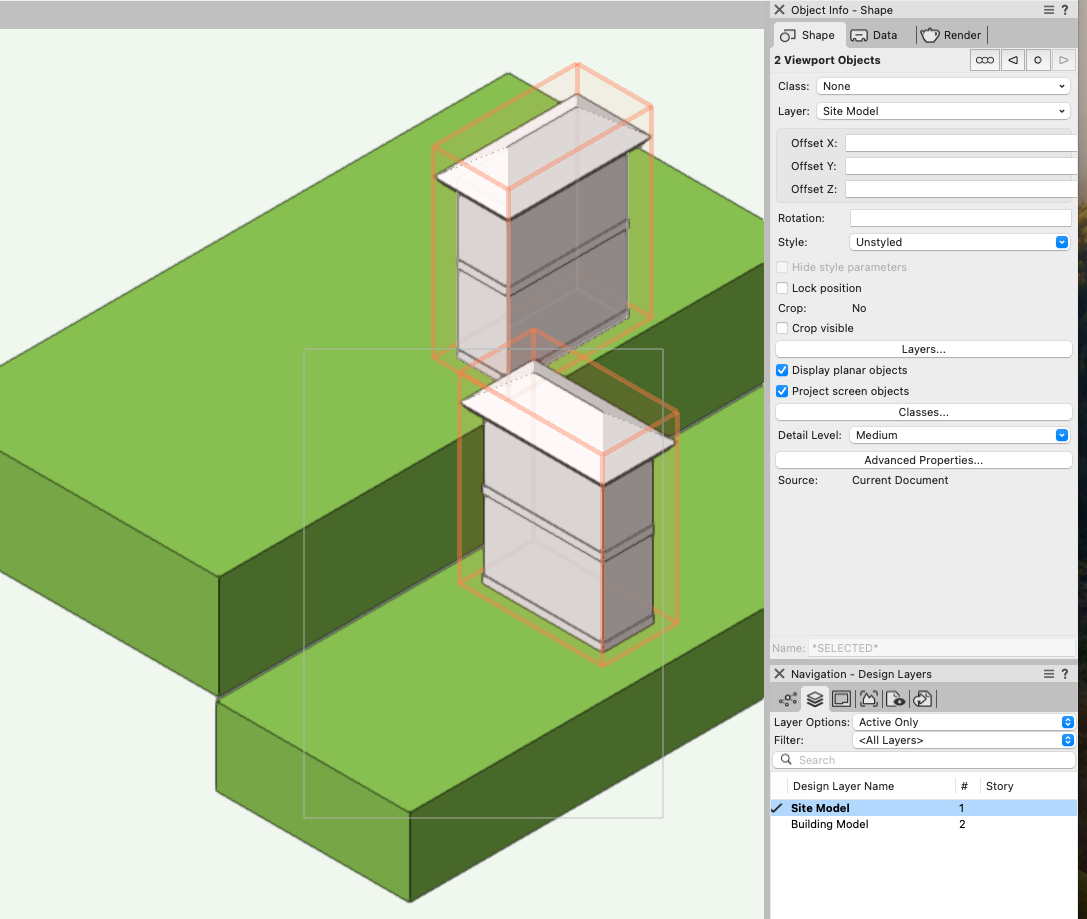1087x919 pixels.
Task: Select the Building Model design layer
Action: click(829, 824)
